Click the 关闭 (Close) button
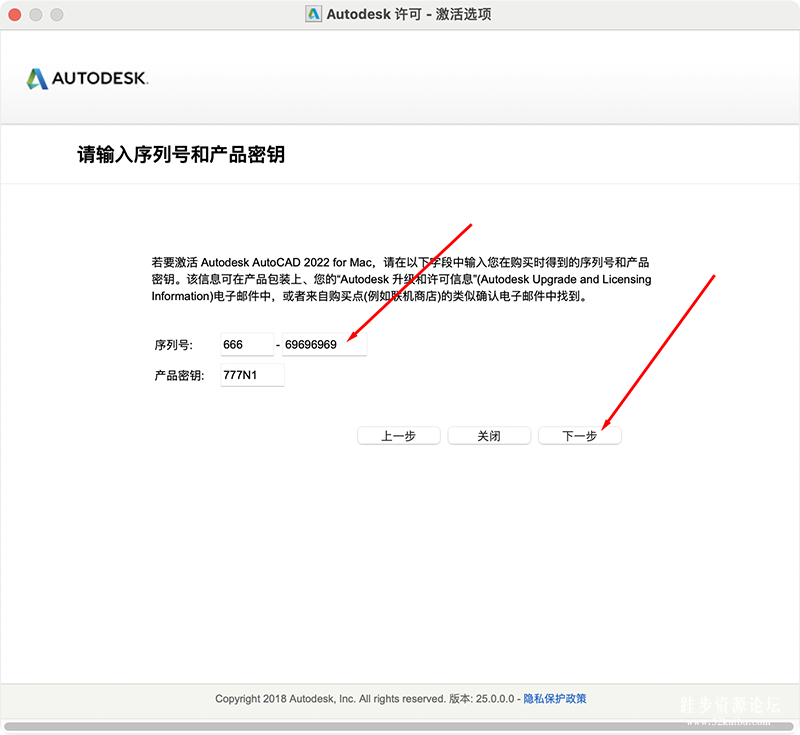 [489, 436]
